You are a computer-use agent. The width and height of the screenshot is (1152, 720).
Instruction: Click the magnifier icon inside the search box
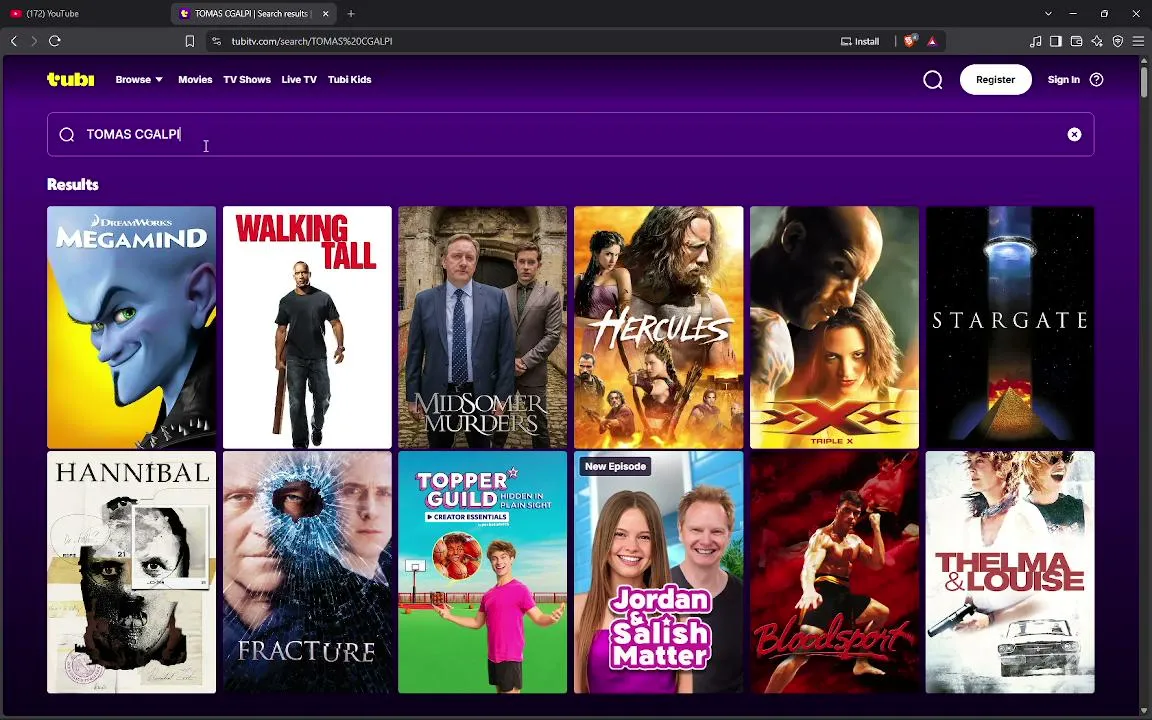[x=67, y=134]
